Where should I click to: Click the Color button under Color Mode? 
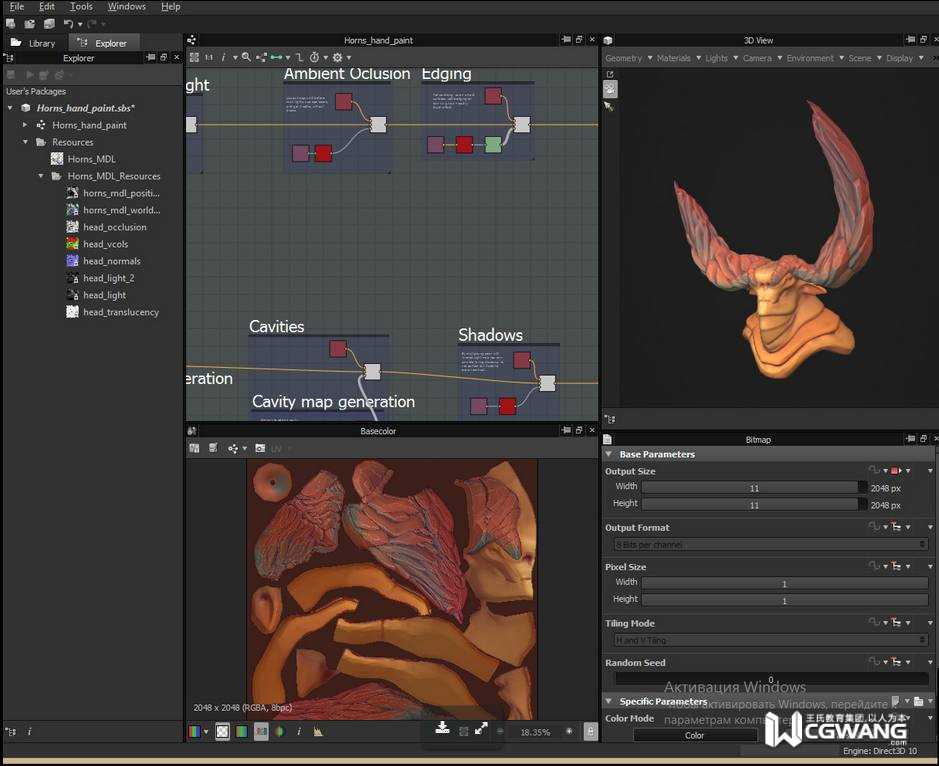[x=694, y=735]
